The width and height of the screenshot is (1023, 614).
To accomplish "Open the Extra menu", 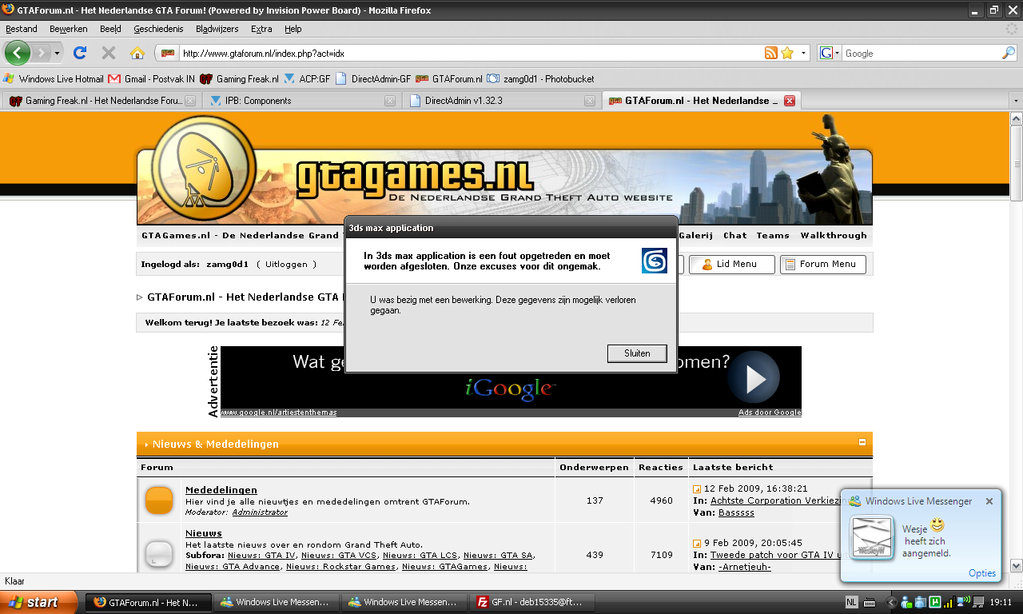I will click(x=261, y=29).
